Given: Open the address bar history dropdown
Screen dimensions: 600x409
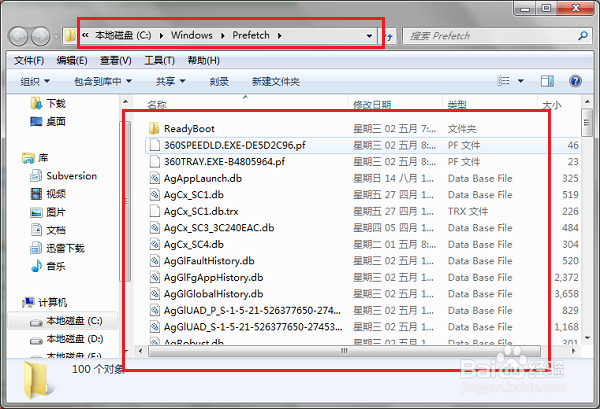Looking at the screenshot, I should [369, 36].
